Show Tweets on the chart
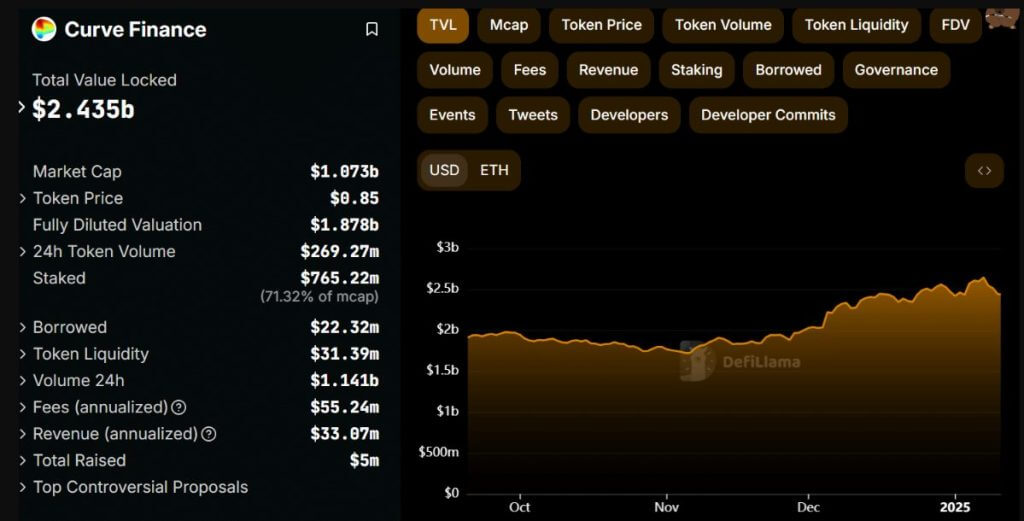Screen dimensions: 1024x521 [x=533, y=115]
